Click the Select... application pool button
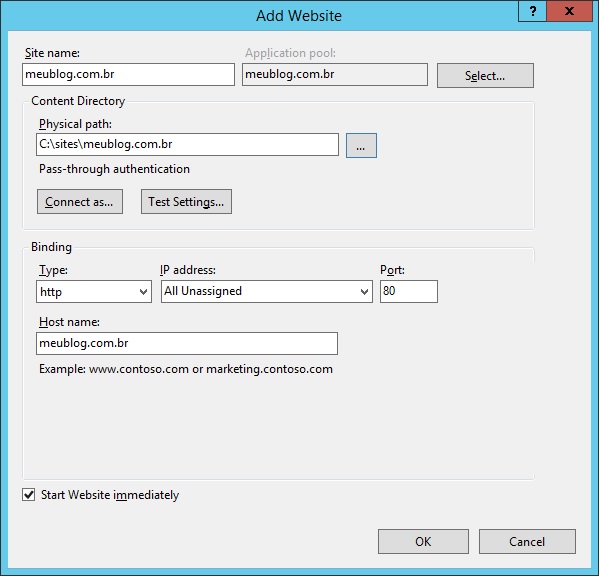This screenshot has height=576, width=599. pyautogui.click(x=485, y=76)
